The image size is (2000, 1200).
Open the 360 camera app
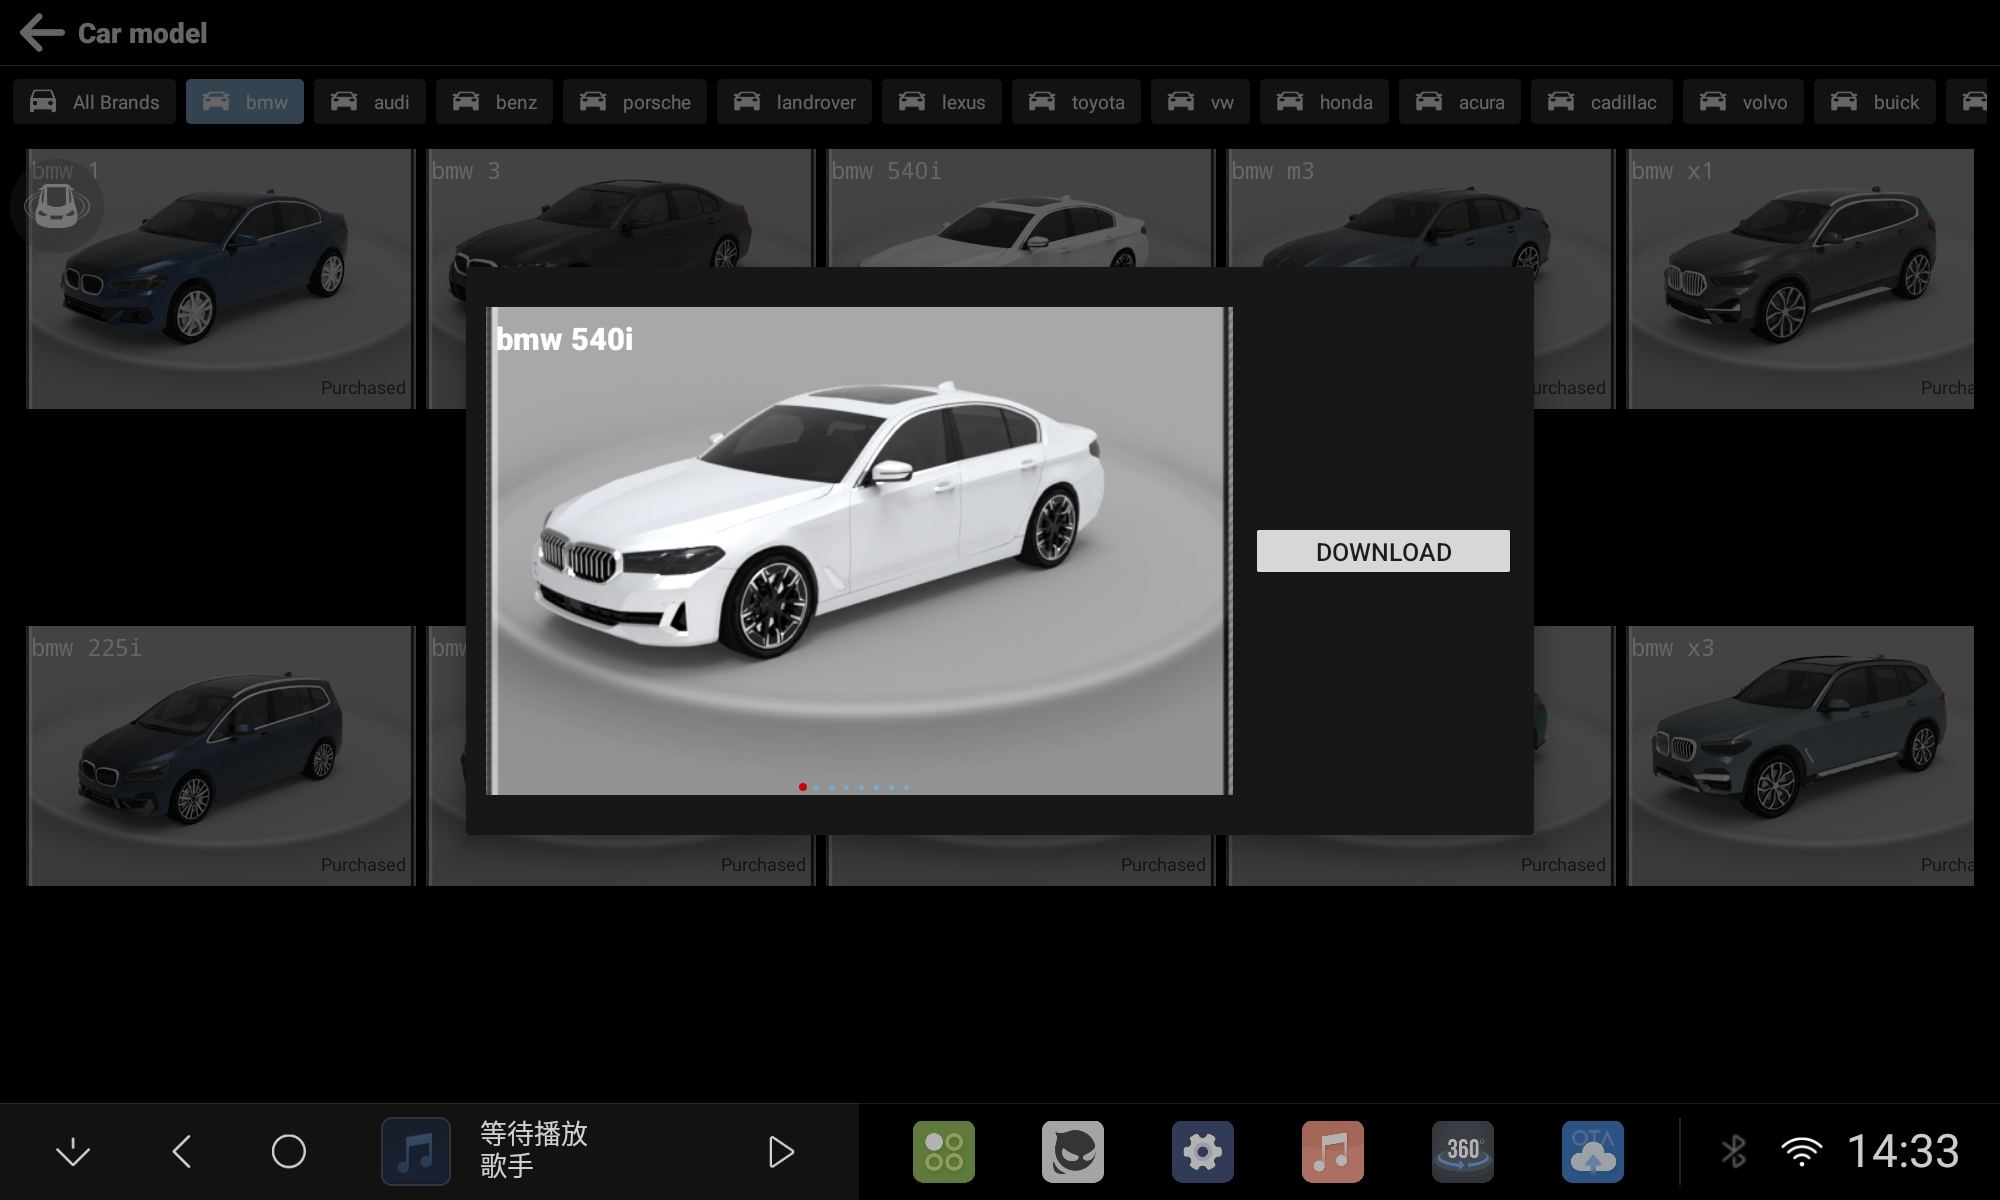(x=1463, y=1152)
